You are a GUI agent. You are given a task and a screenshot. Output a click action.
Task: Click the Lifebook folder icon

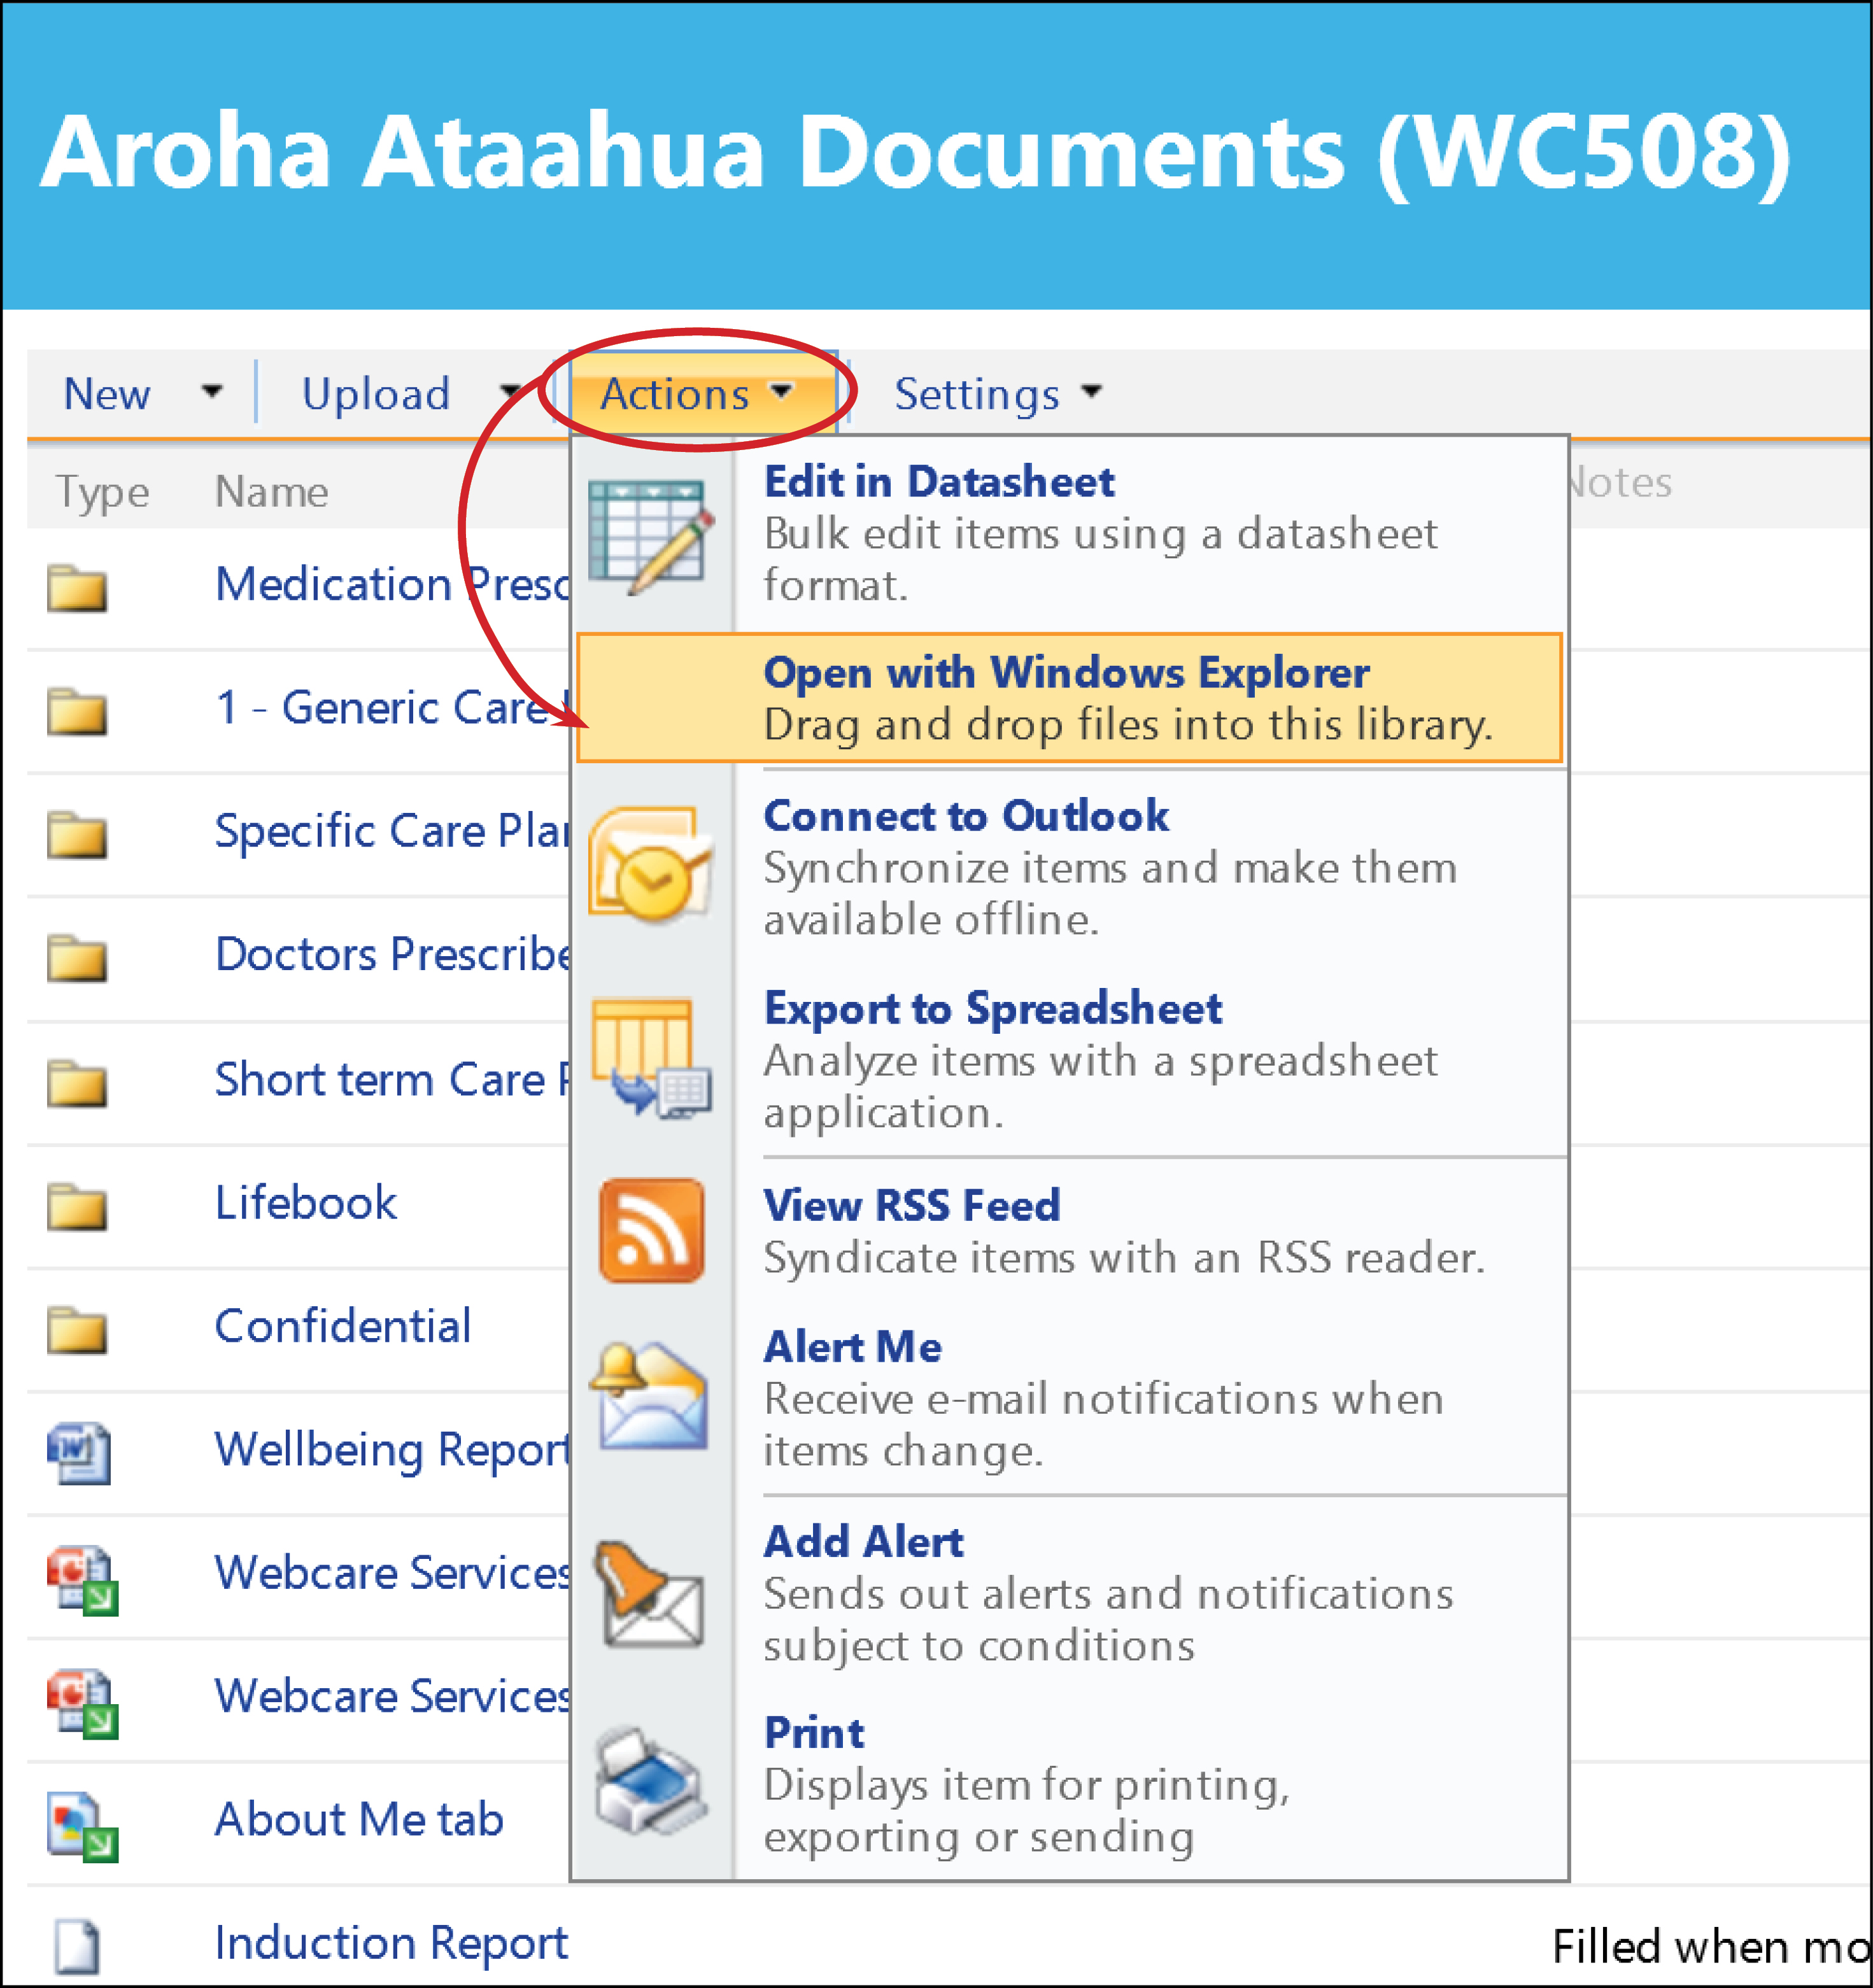pos(77,1206)
